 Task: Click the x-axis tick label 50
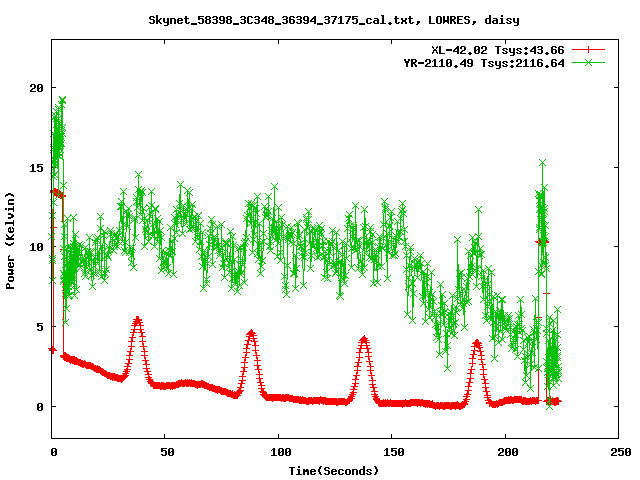[167, 452]
